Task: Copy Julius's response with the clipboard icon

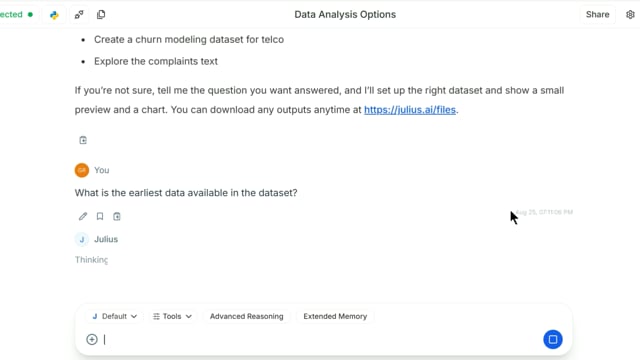Action: click(x=83, y=140)
